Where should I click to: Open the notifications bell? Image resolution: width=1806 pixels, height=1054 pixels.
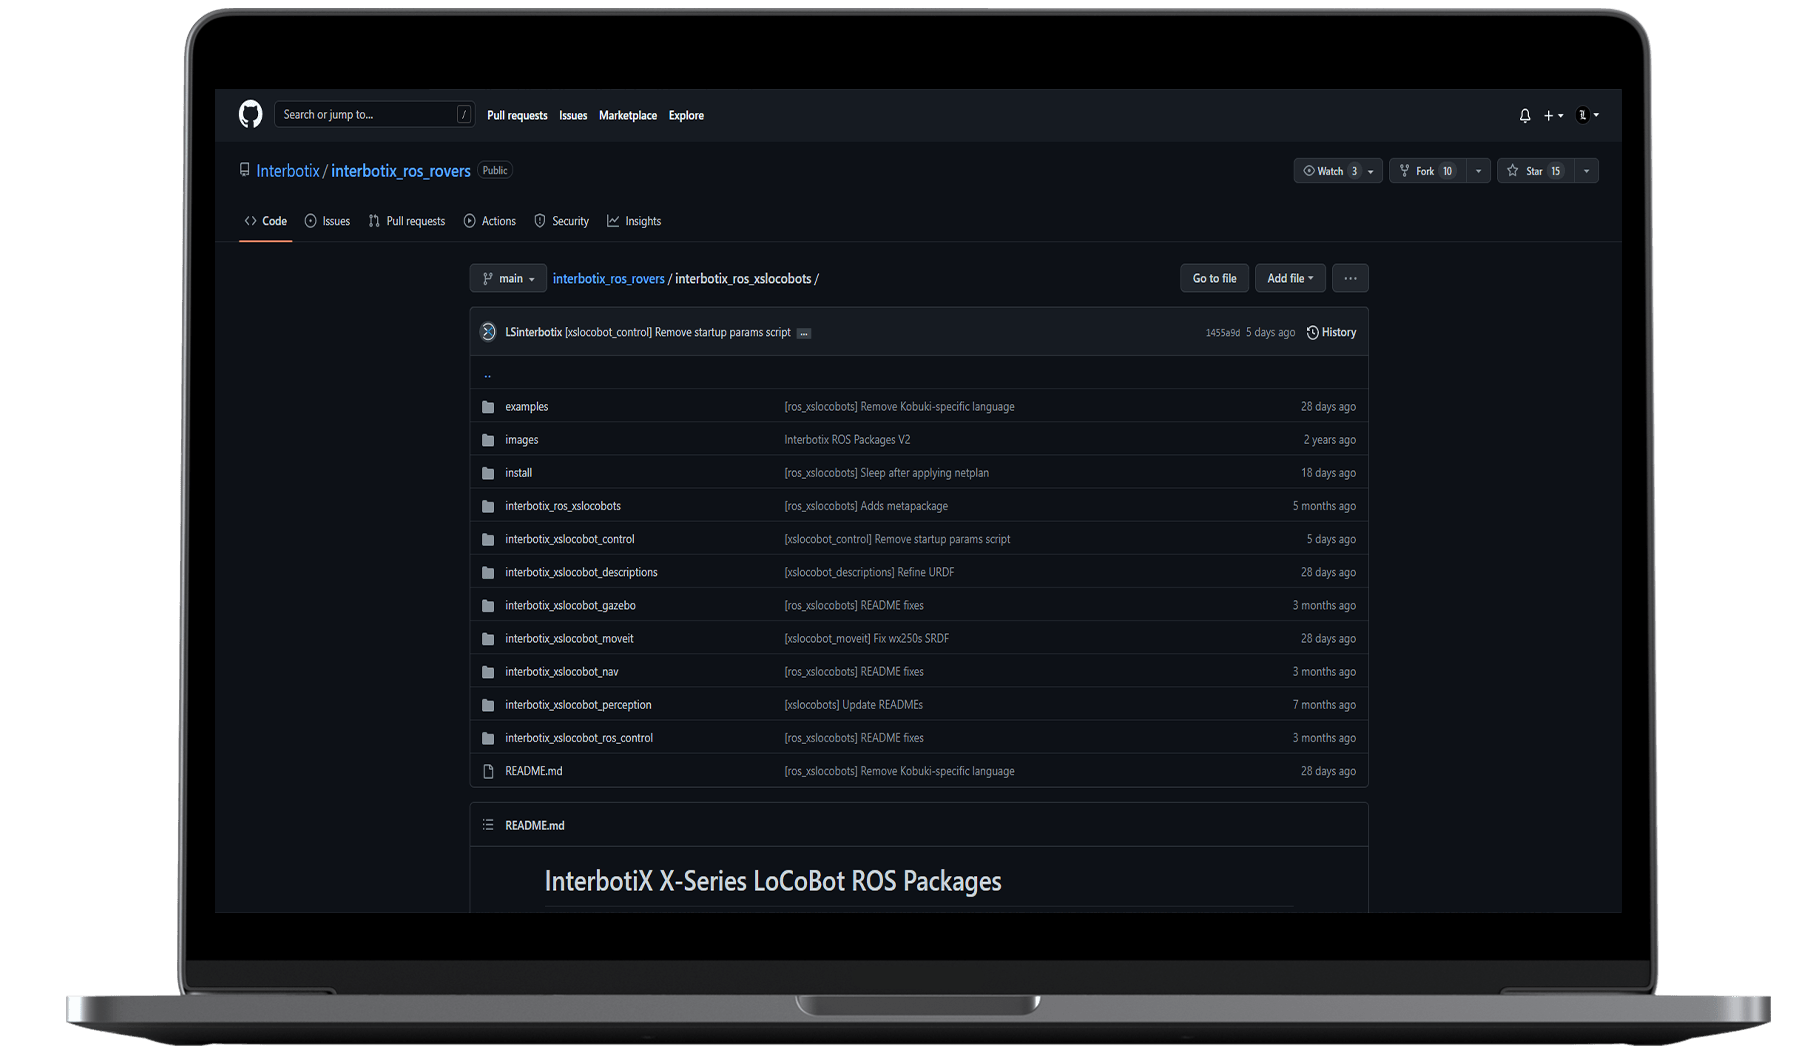(1524, 116)
